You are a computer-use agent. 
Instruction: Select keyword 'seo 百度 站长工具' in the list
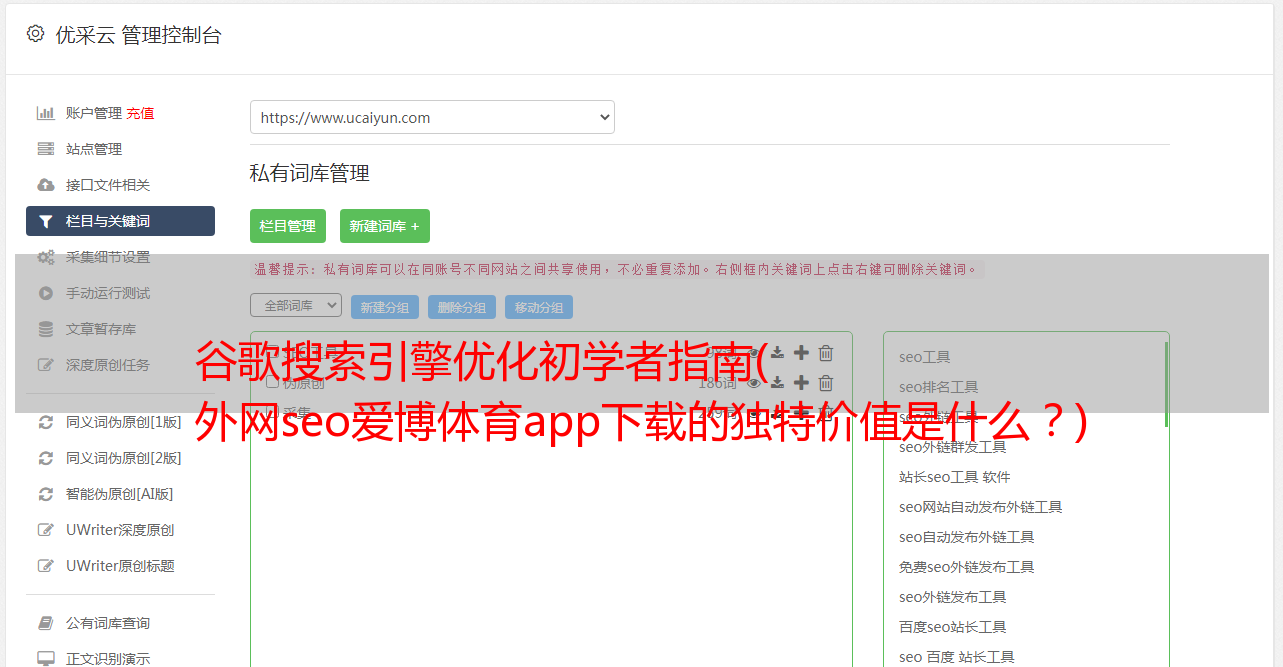(957, 657)
